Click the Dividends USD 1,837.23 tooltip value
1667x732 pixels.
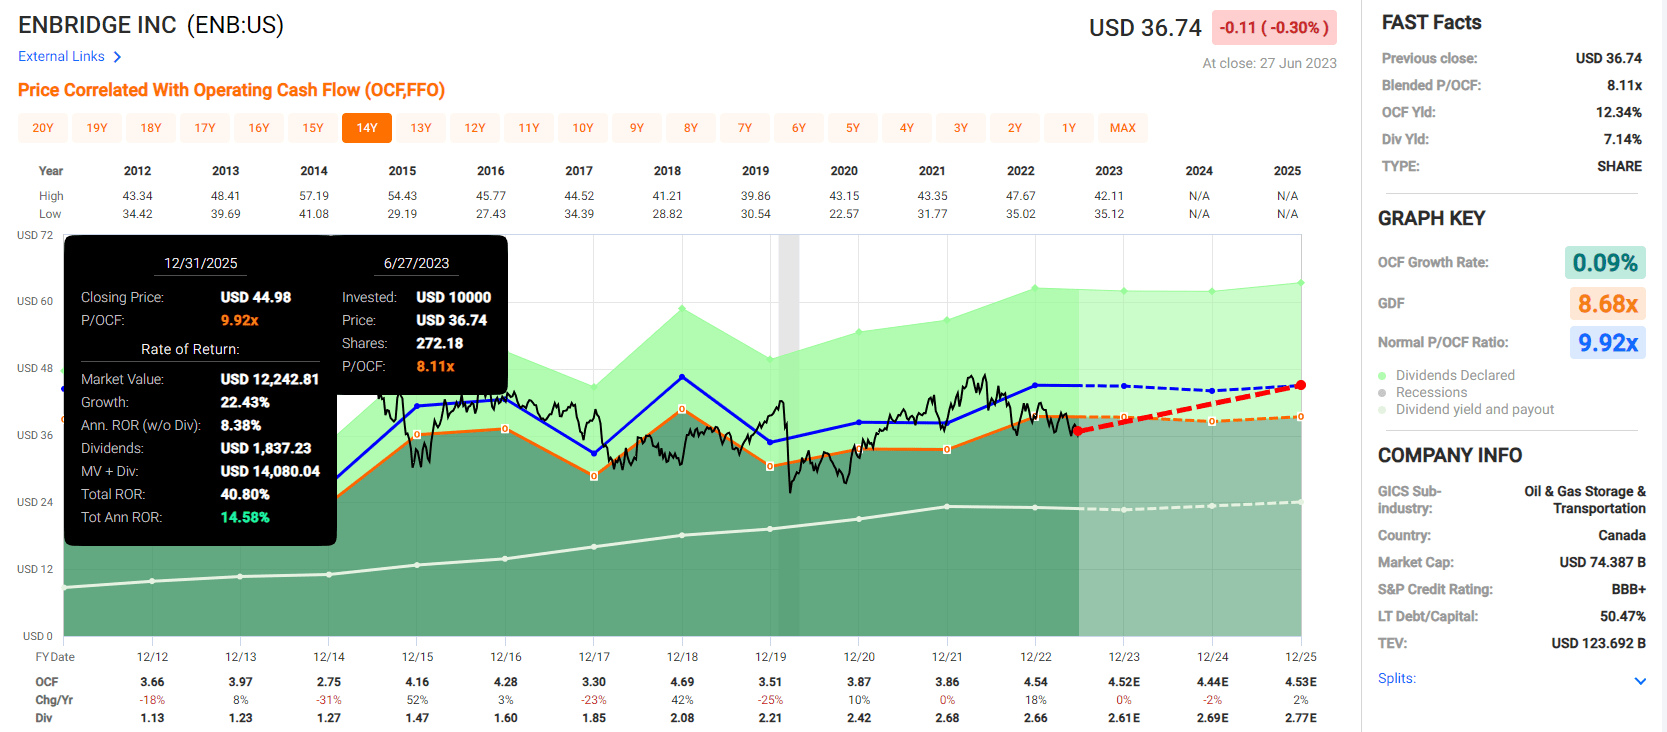point(266,448)
